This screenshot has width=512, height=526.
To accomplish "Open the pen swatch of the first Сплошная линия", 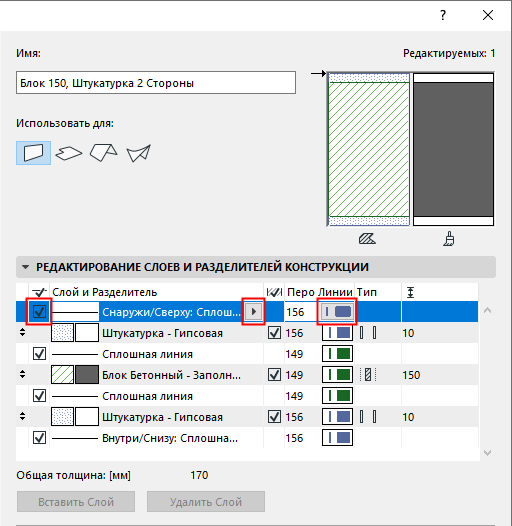I will pos(337,354).
